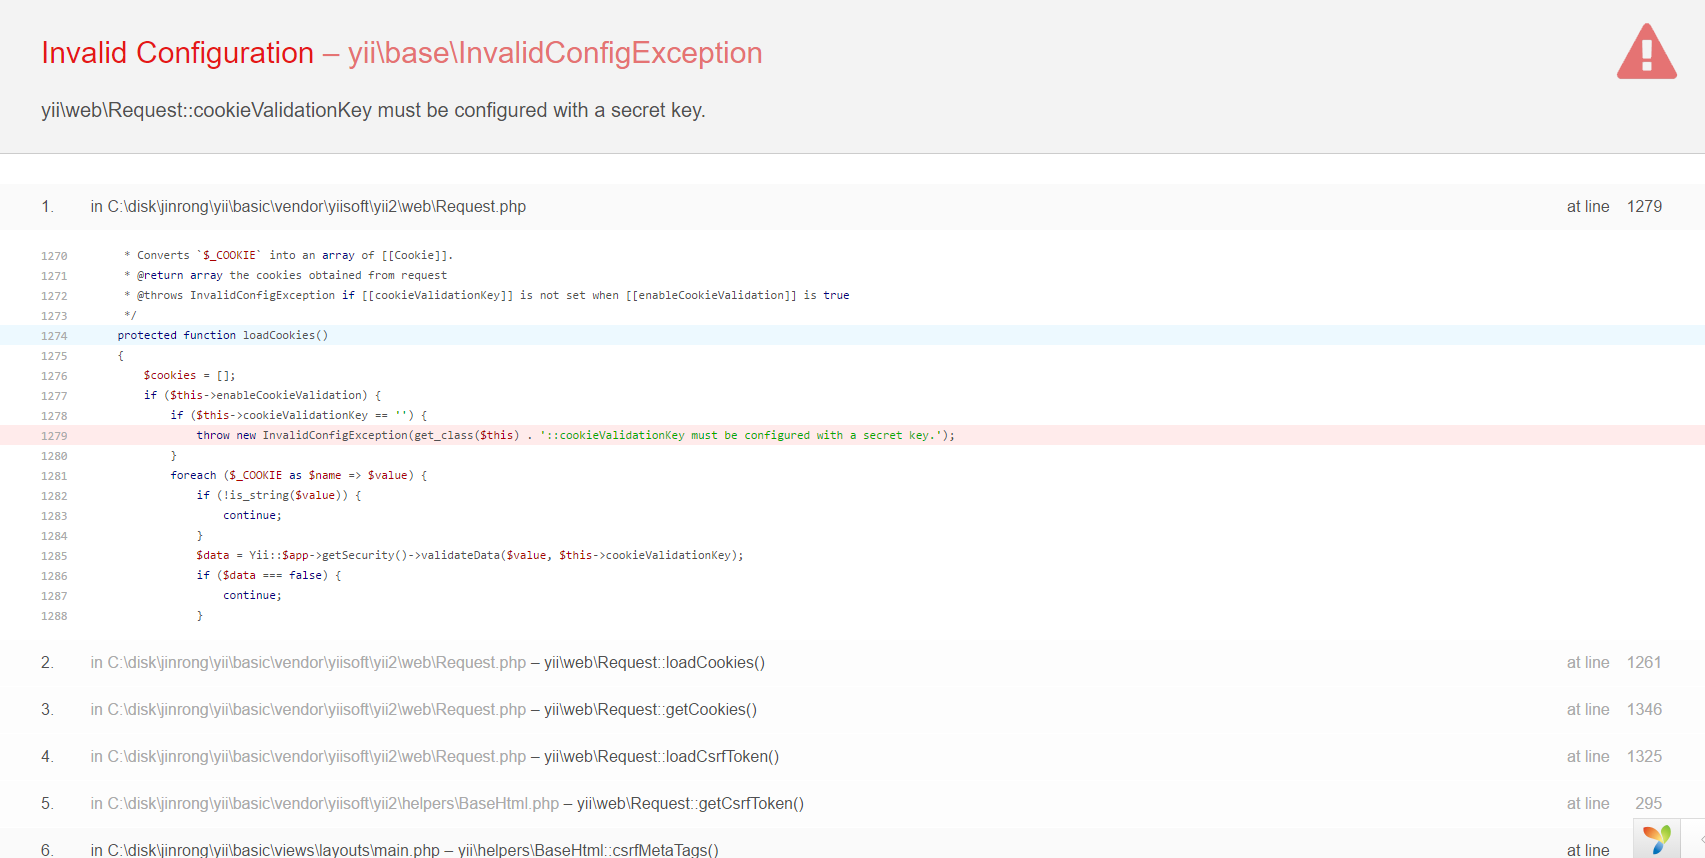This screenshot has width=1705, height=858.
Task: Click the Yii logo icon at bottom right
Action: [1657, 839]
